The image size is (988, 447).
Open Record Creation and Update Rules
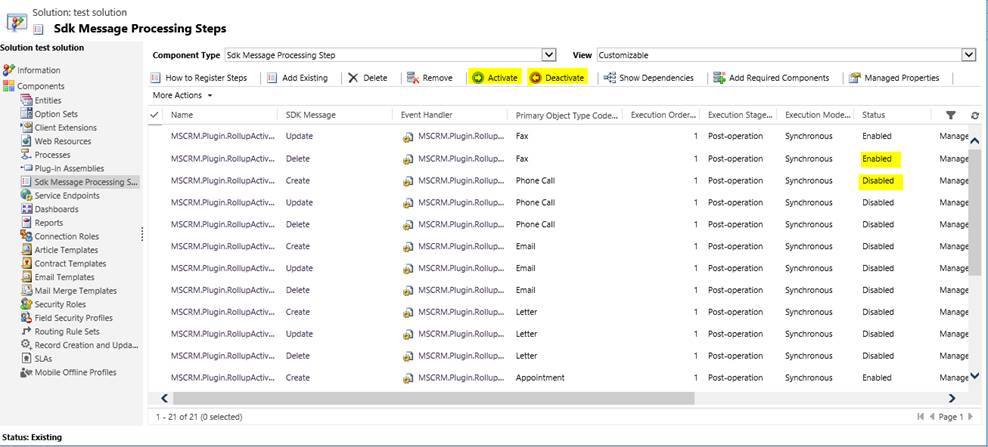(x=86, y=345)
